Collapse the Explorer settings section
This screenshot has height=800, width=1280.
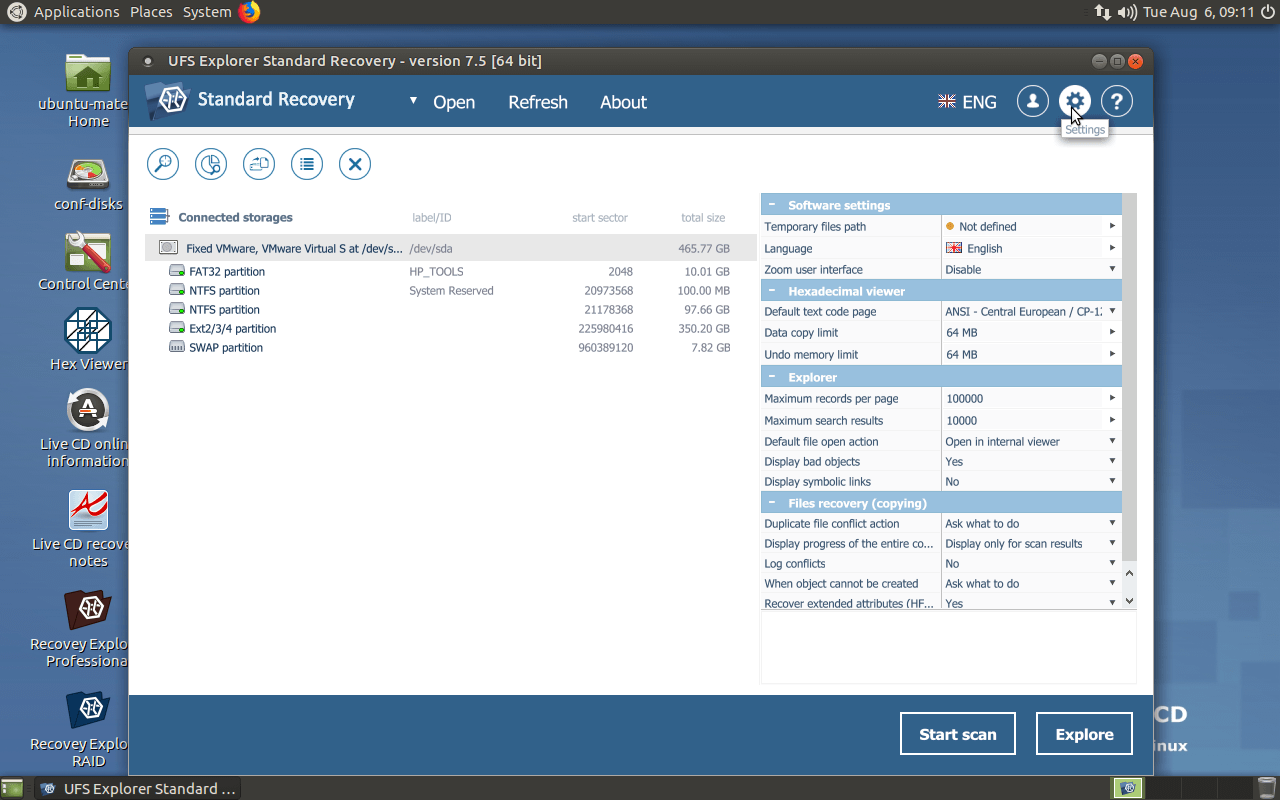tap(772, 377)
